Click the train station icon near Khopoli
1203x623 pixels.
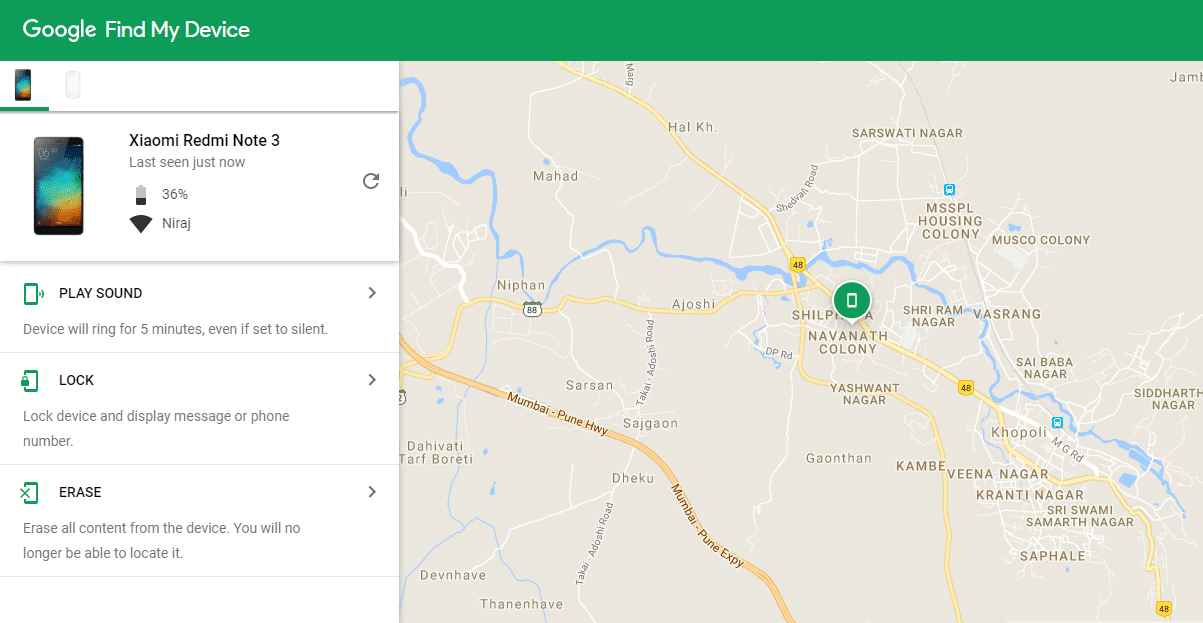coord(1057,421)
